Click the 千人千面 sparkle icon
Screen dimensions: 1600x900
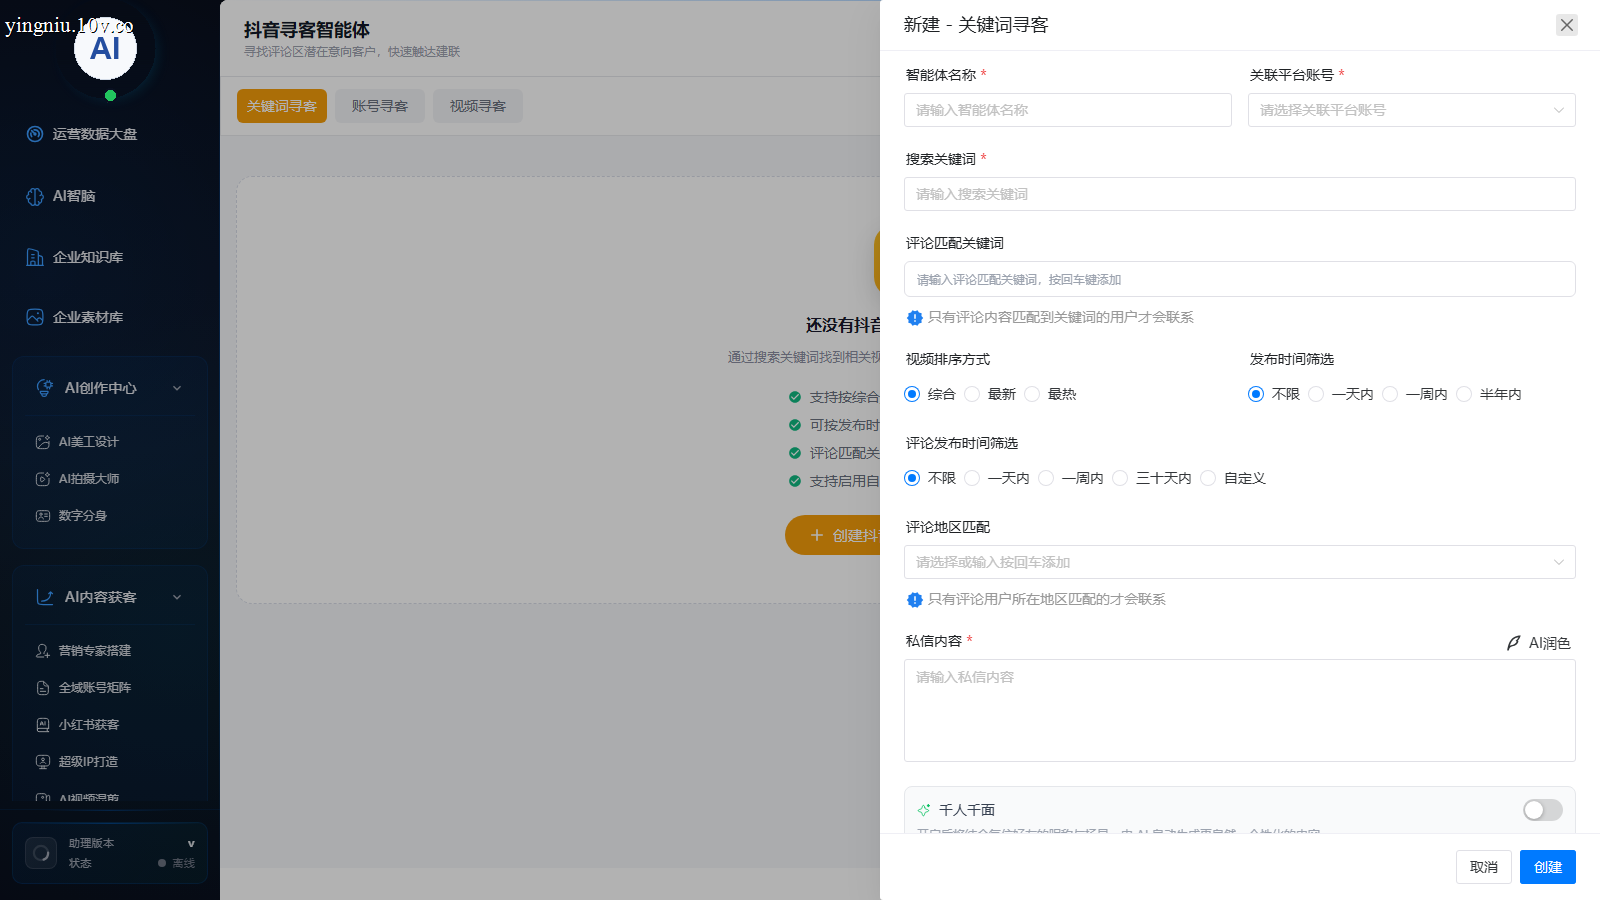[924, 810]
